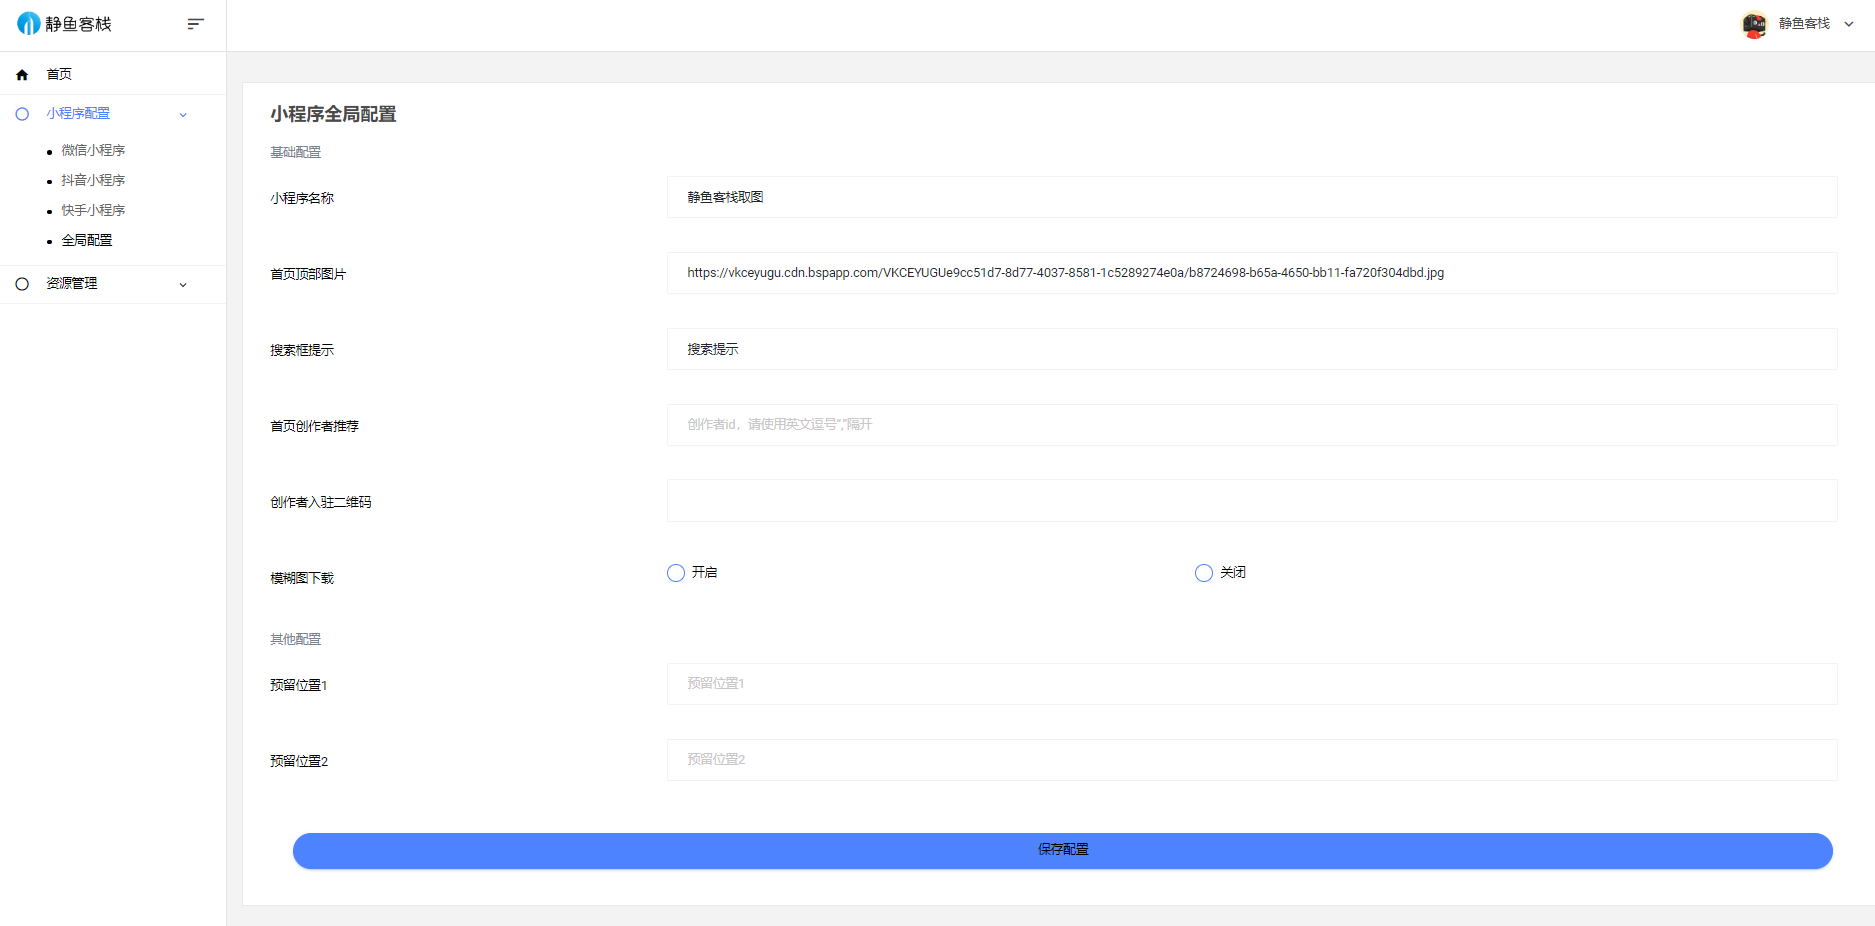Click the circle icon beside 小程序配置

(22, 114)
